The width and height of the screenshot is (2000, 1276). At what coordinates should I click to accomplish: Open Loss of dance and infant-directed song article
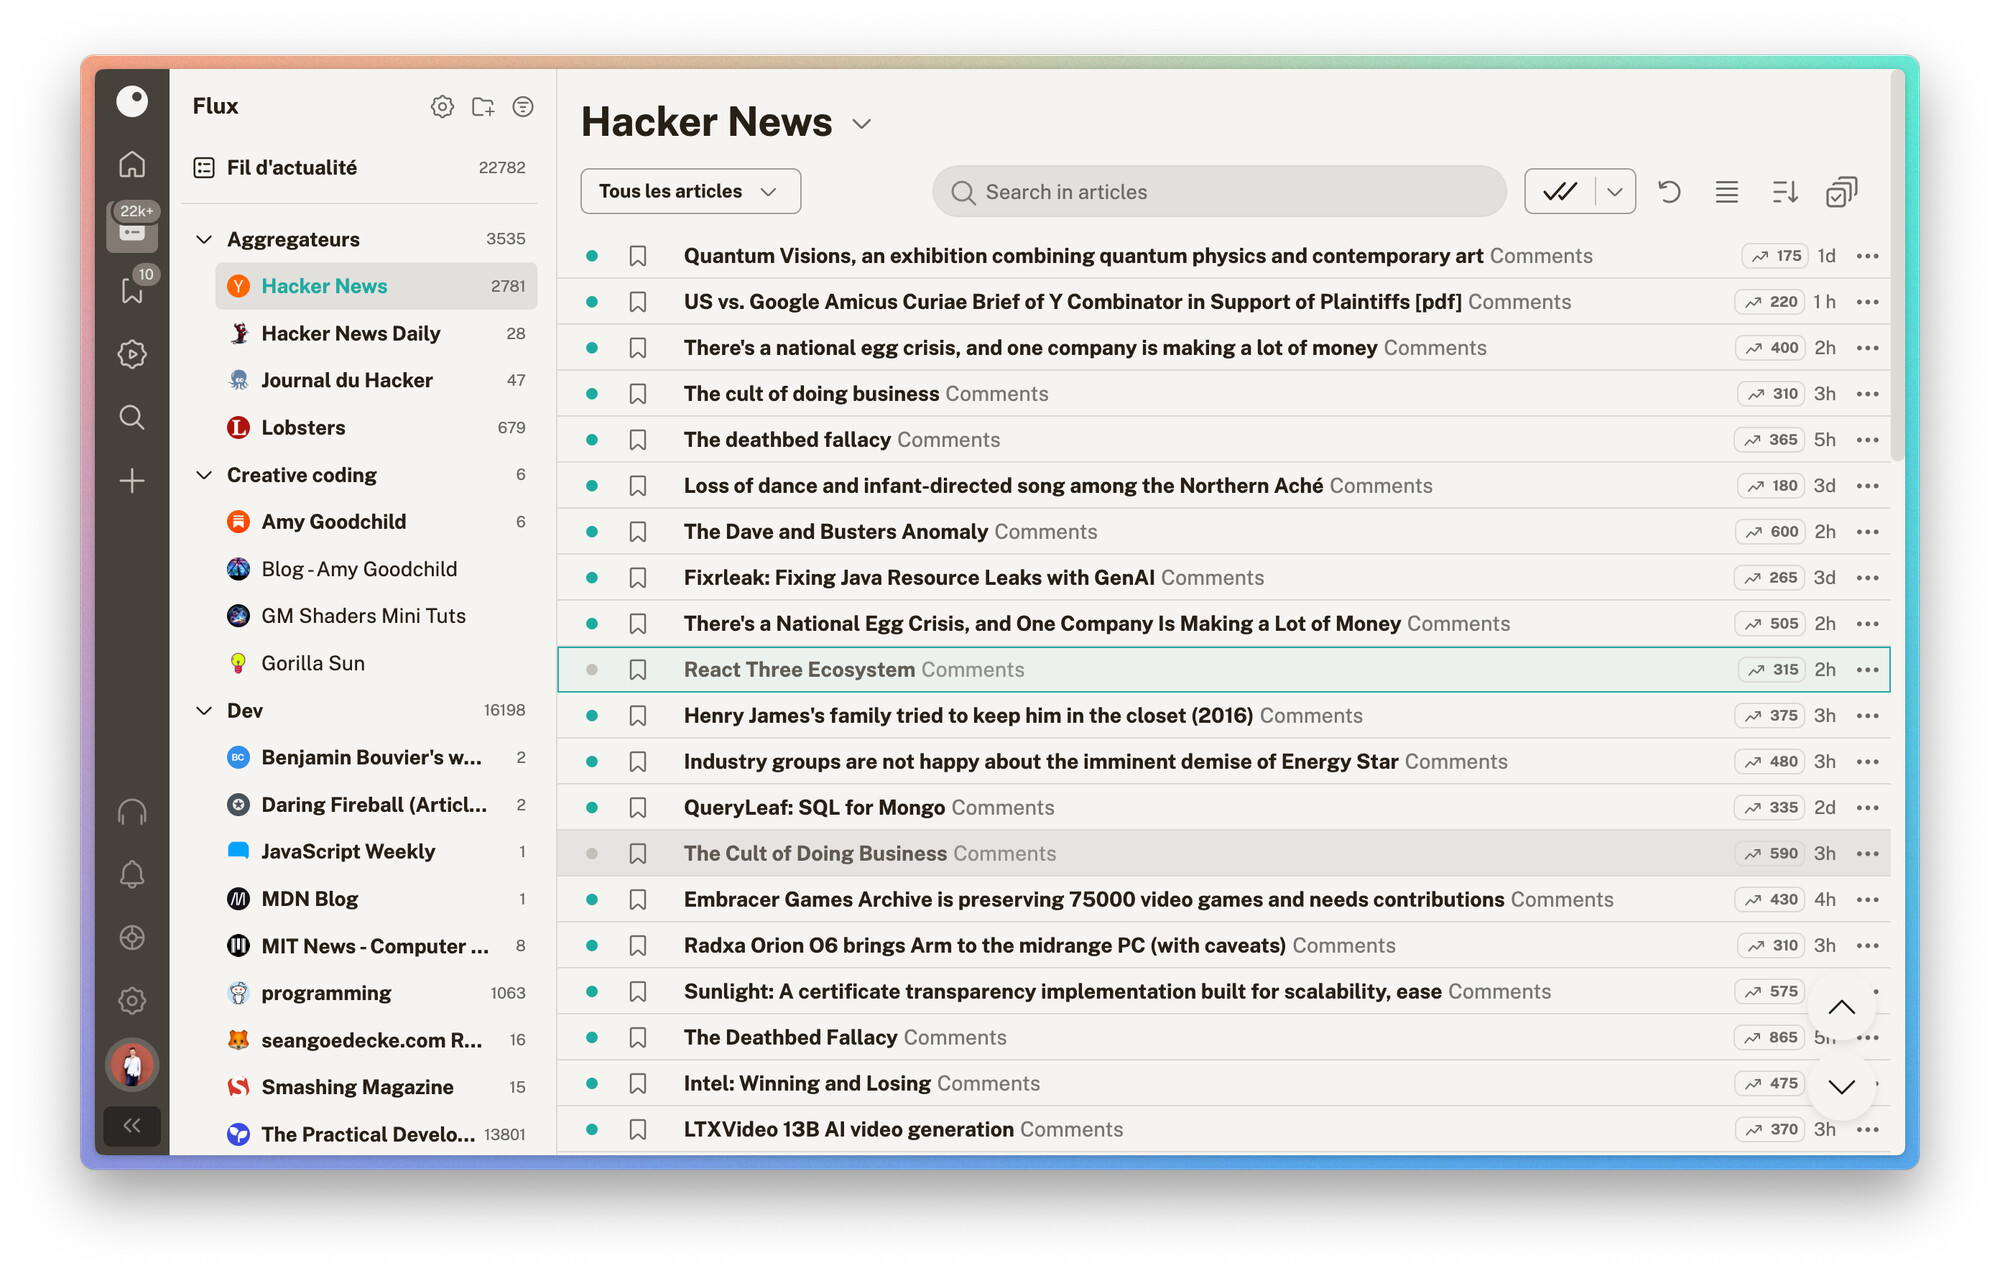pyautogui.click(x=1003, y=486)
